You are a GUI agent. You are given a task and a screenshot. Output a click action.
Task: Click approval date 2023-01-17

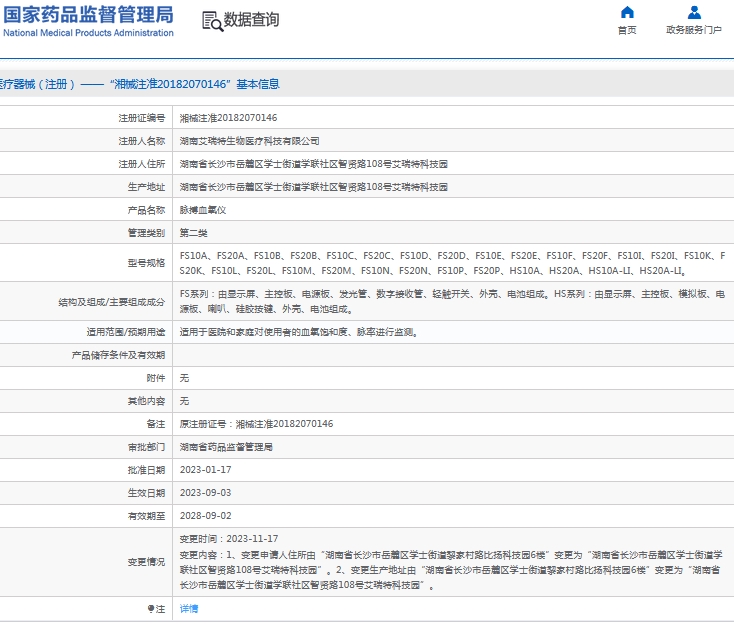point(206,470)
